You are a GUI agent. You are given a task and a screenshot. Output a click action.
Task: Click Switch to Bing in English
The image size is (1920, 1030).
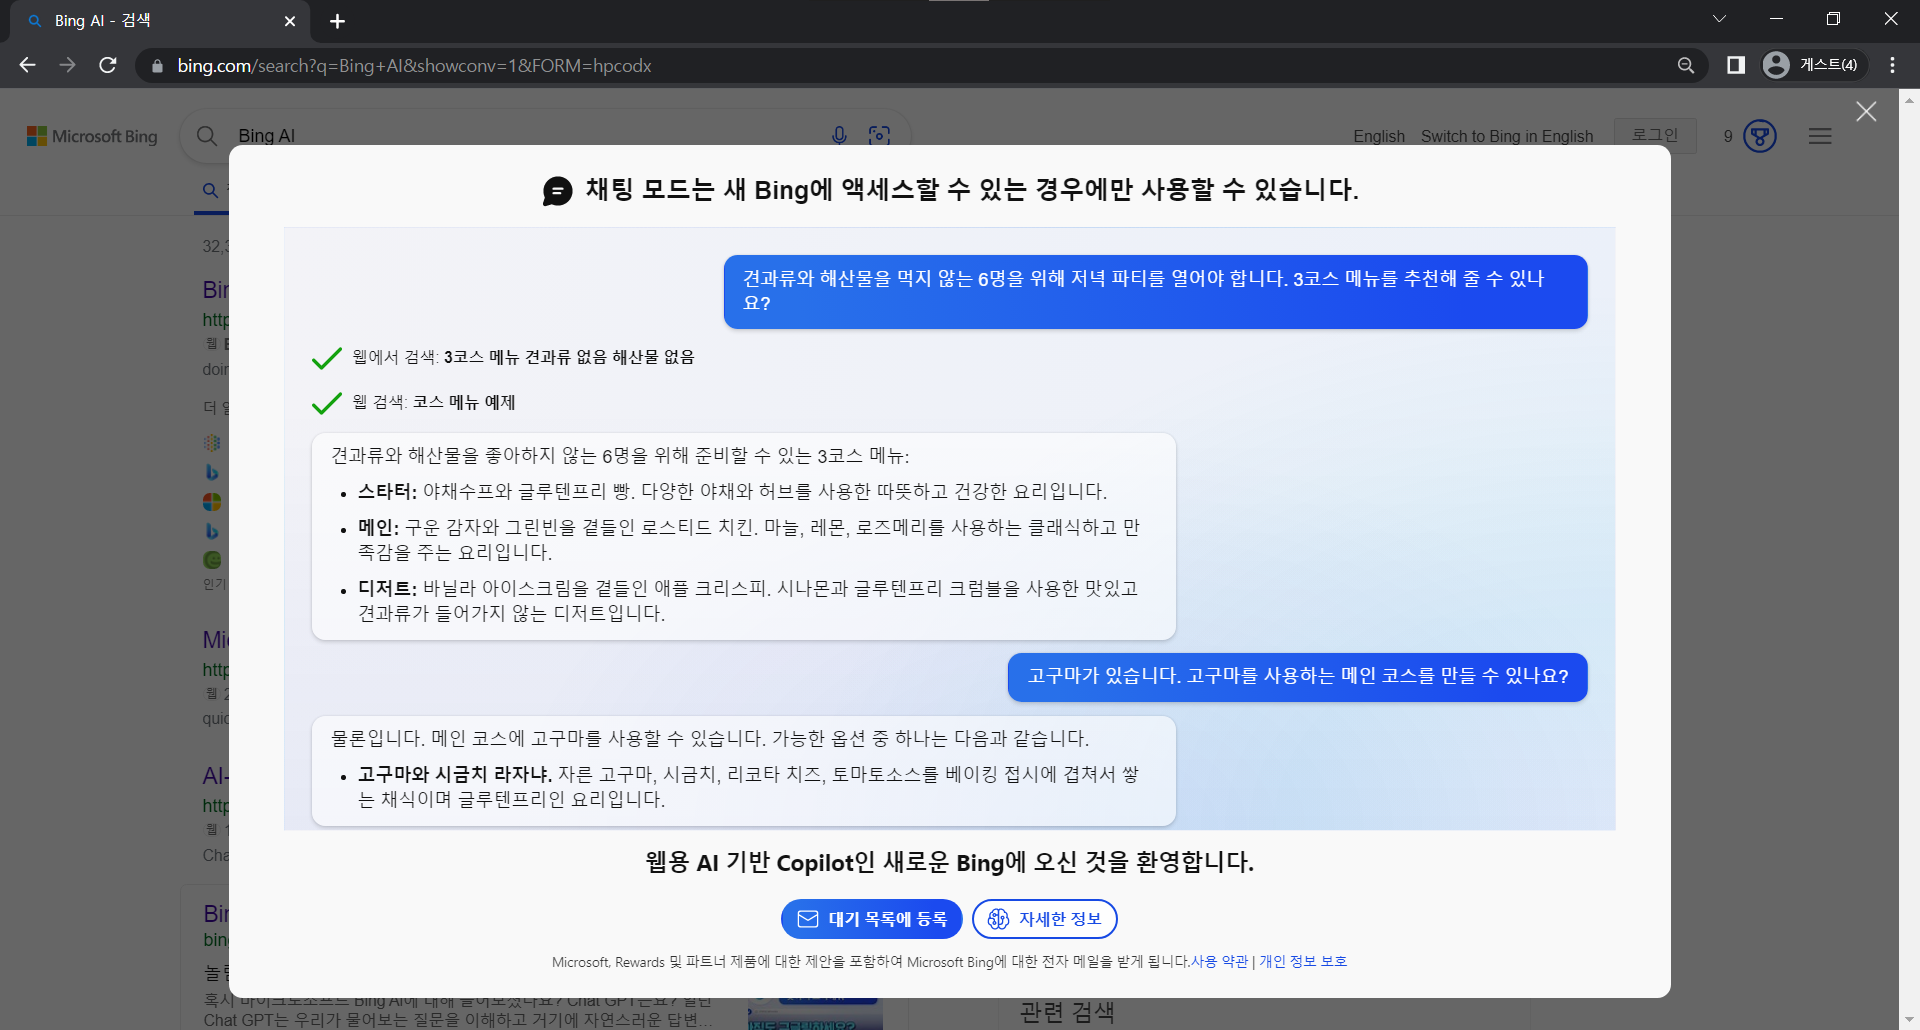click(1507, 136)
